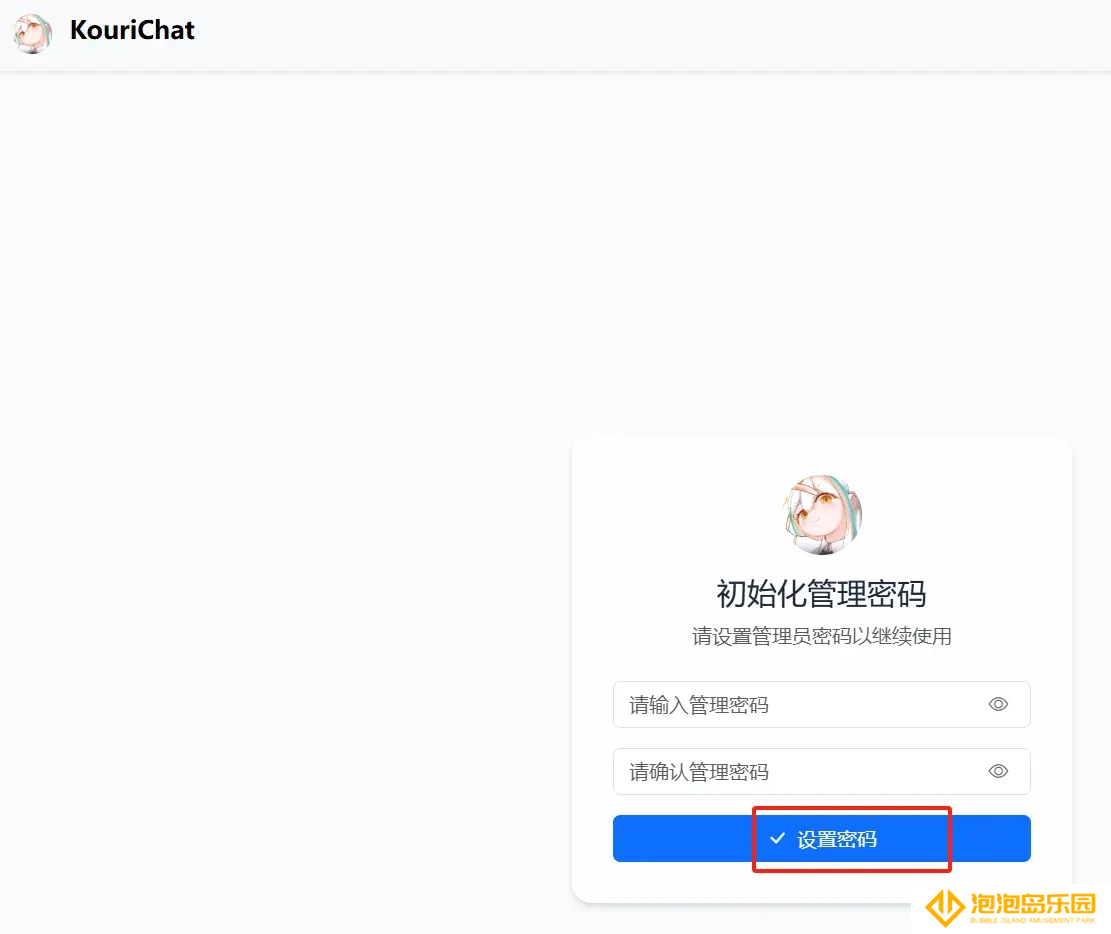This screenshot has height=934, width=1111.
Task: Click the checkmark icon on the blue button
Action: tap(778, 838)
